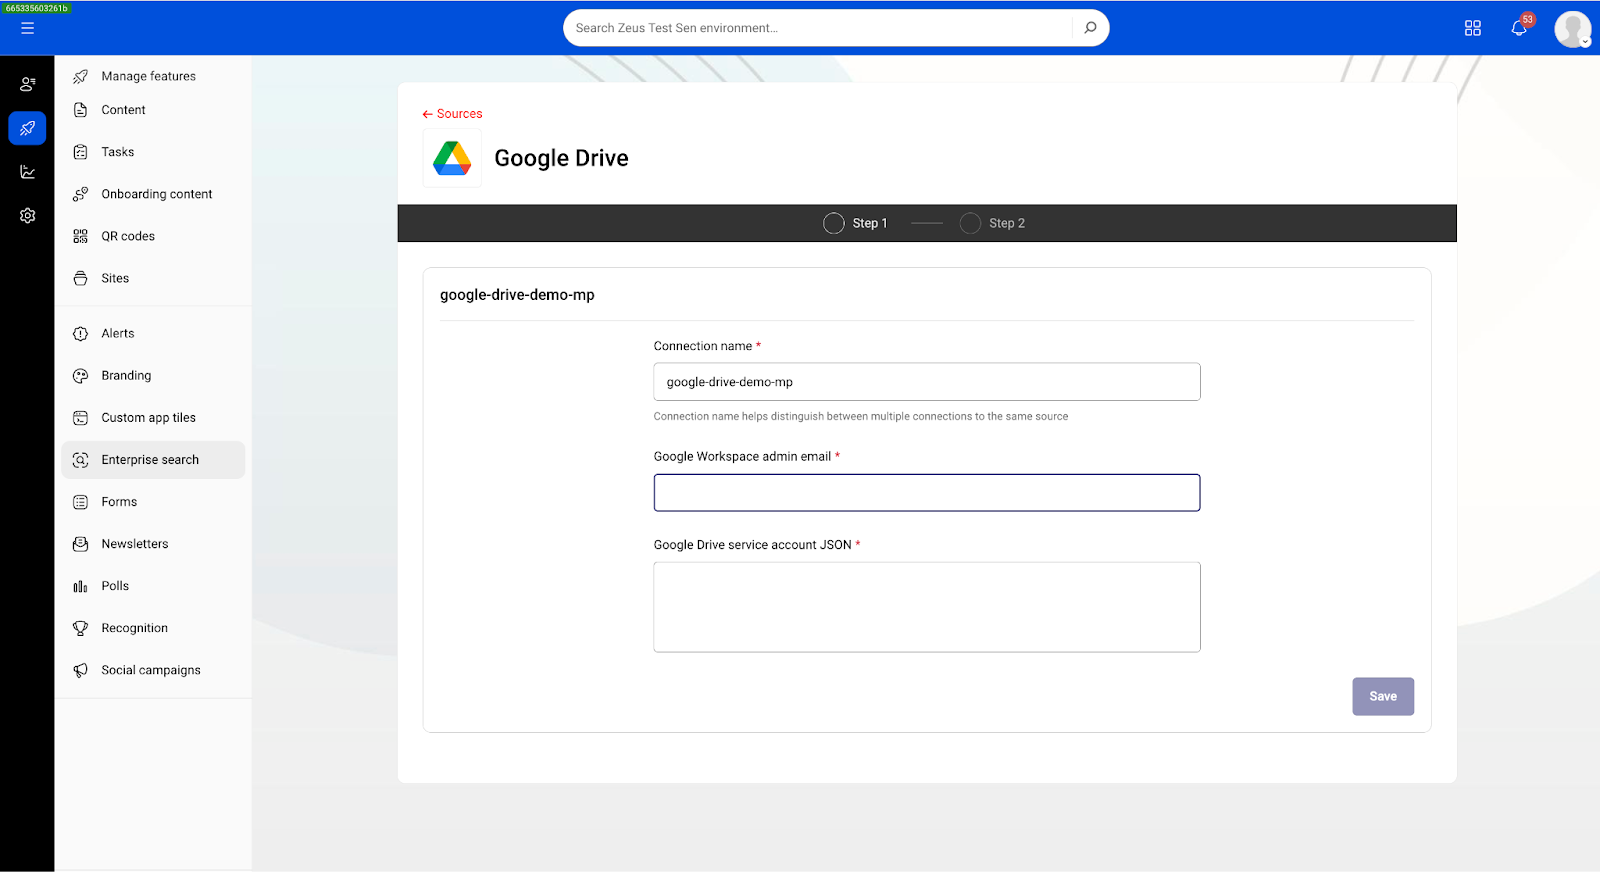Open settings gear icon in left rail
The image size is (1600, 872).
pyautogui.click(x=27, y=216)
